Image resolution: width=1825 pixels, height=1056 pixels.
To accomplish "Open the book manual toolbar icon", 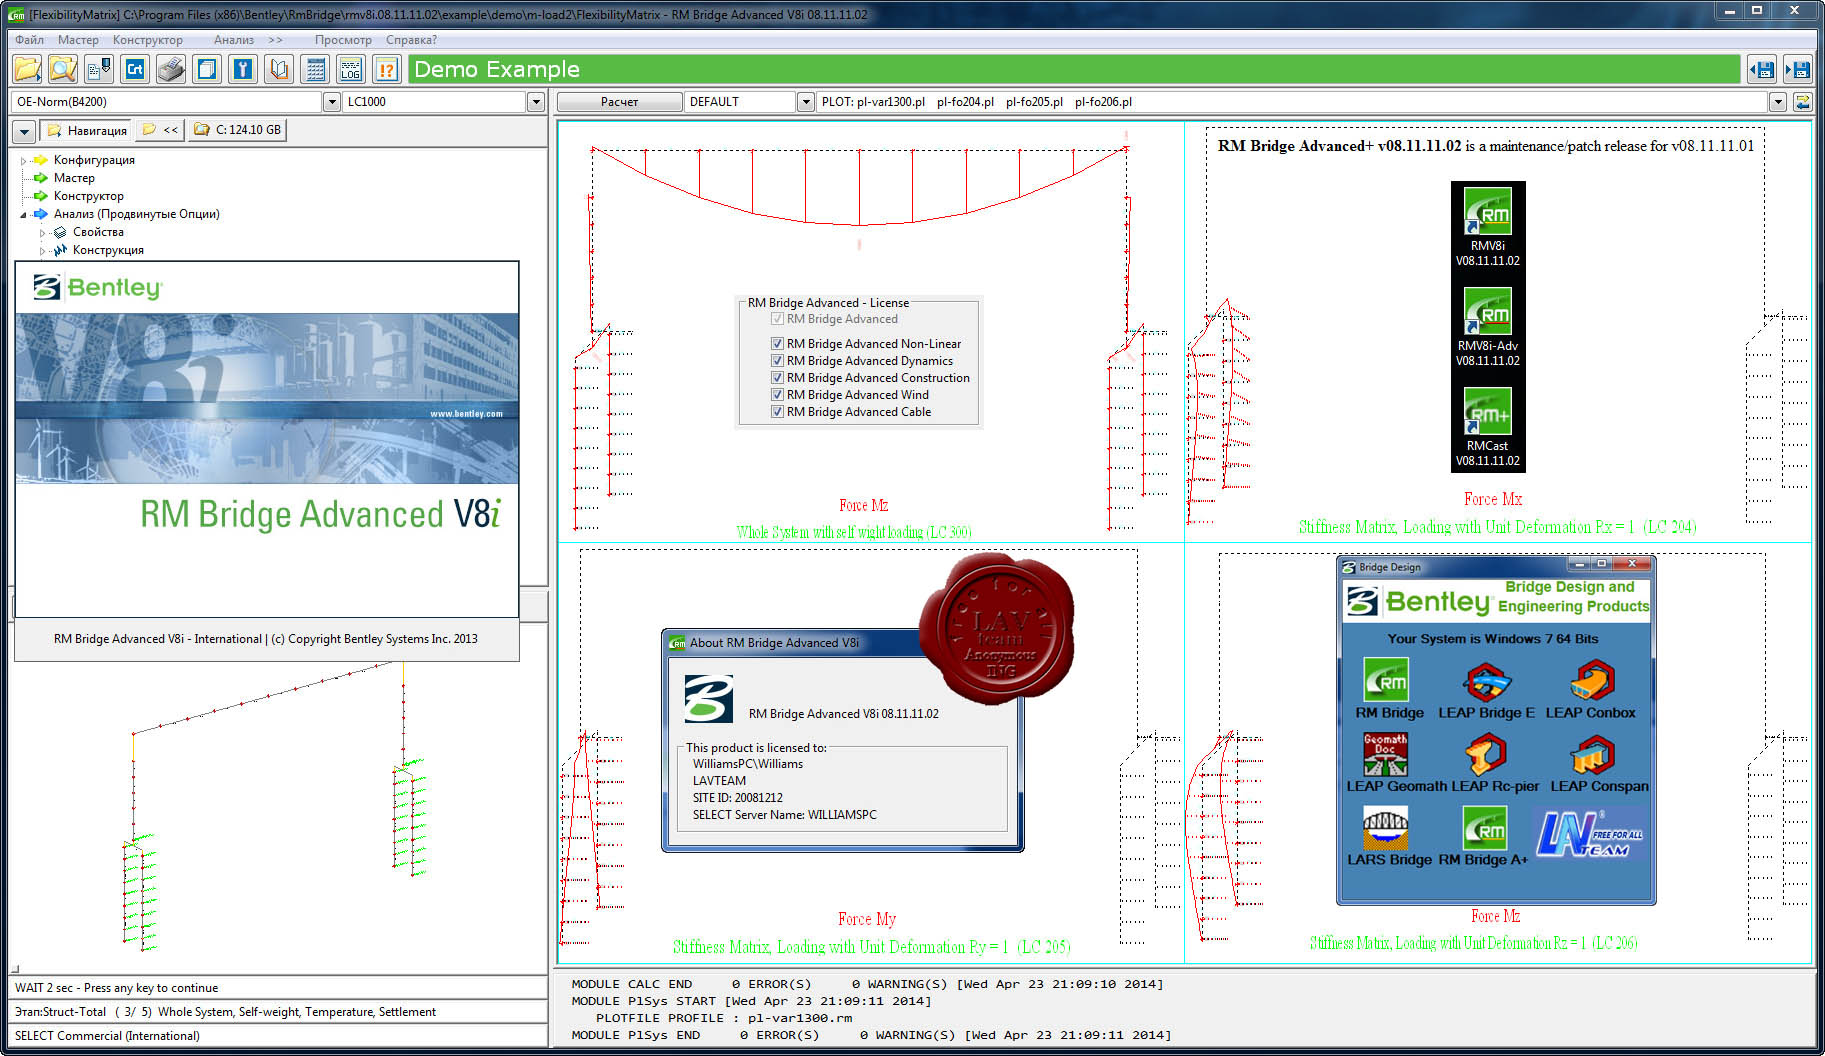I will [279, 69].
